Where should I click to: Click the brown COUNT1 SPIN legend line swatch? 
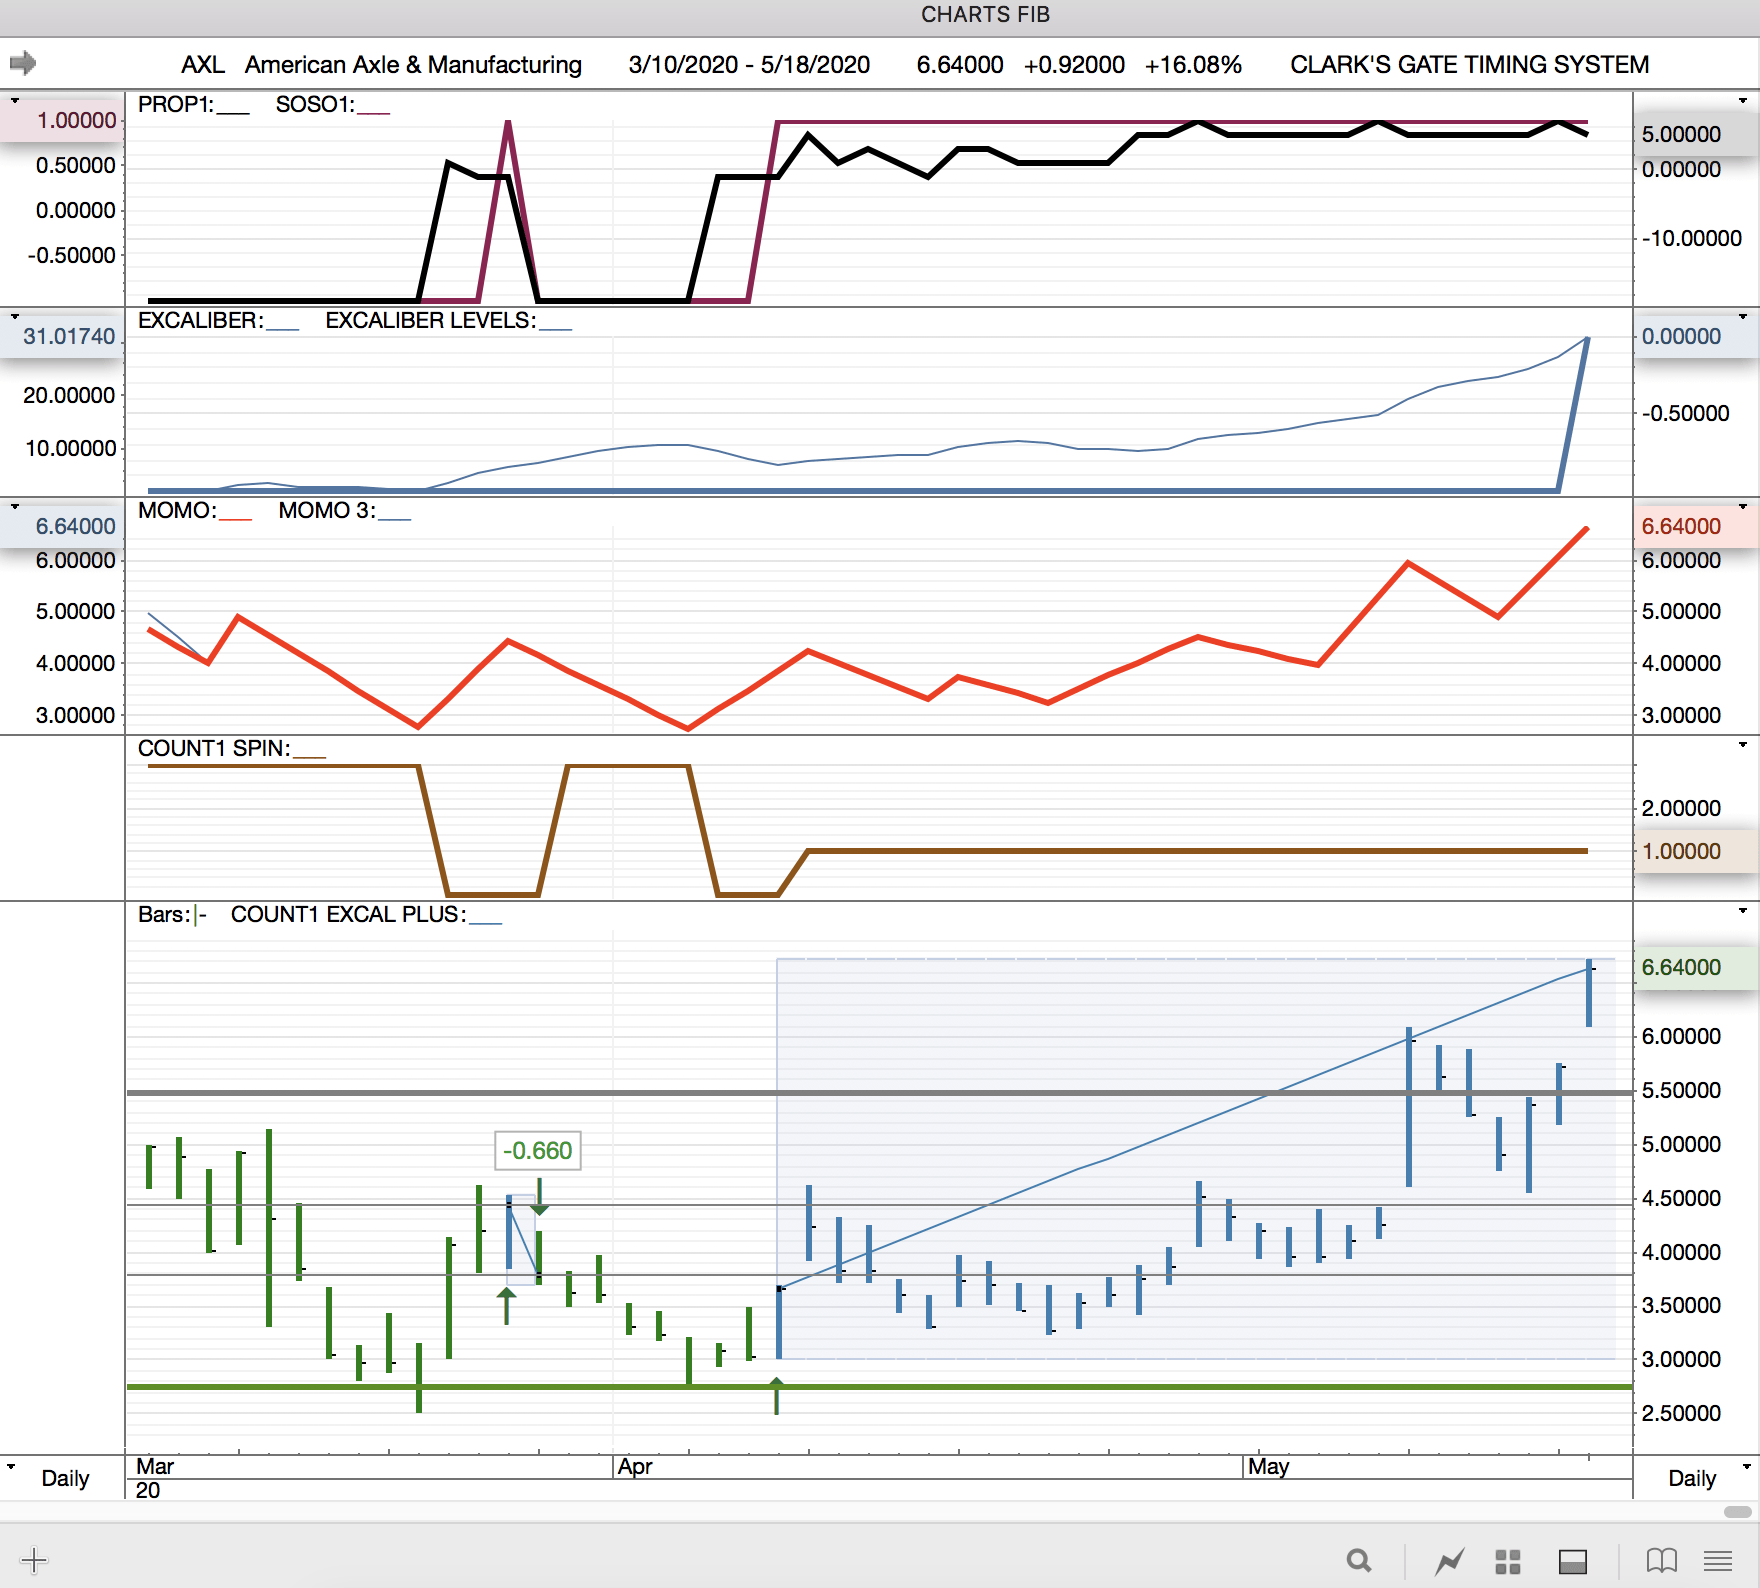click(310, 758)
